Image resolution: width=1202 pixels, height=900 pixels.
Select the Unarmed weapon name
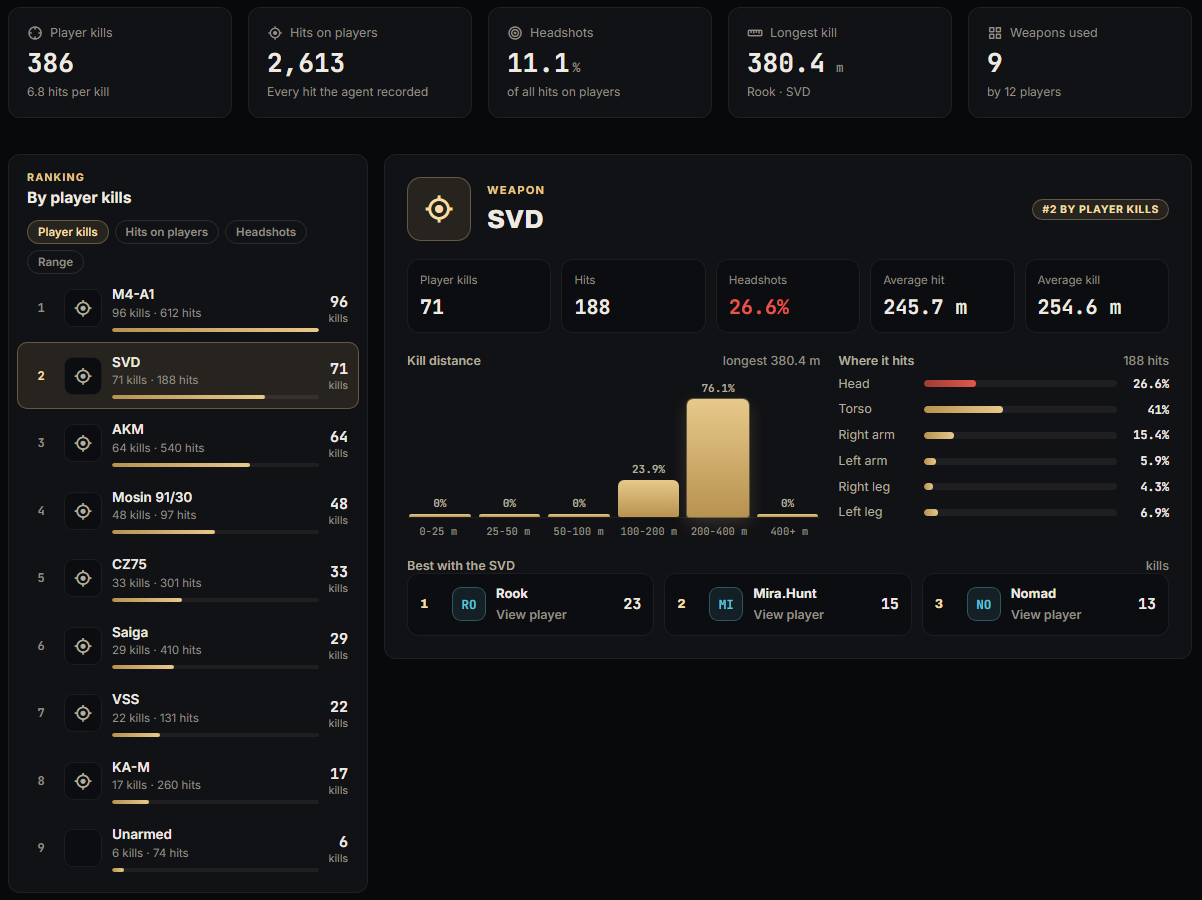(142, 834)
